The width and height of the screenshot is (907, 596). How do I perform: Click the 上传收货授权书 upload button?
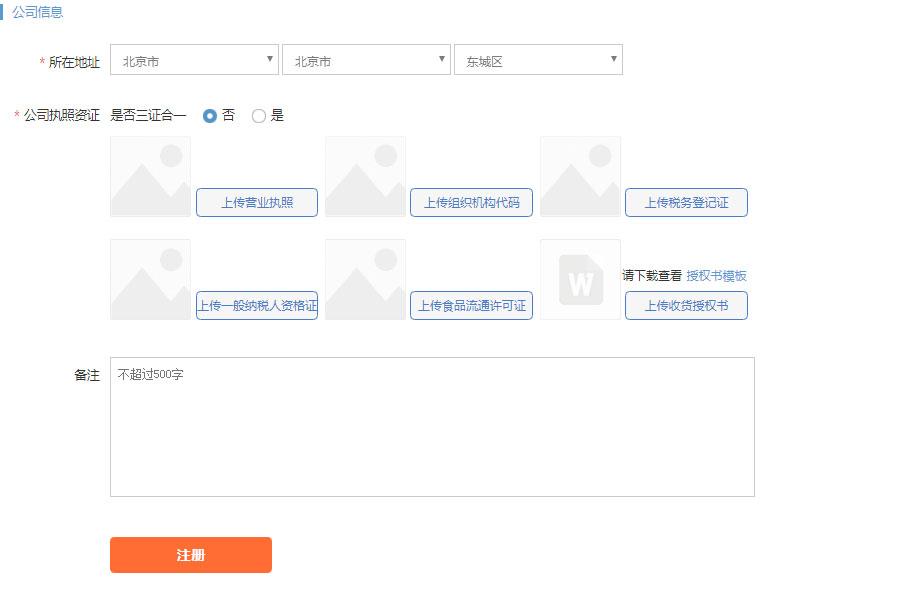point(686,306)
